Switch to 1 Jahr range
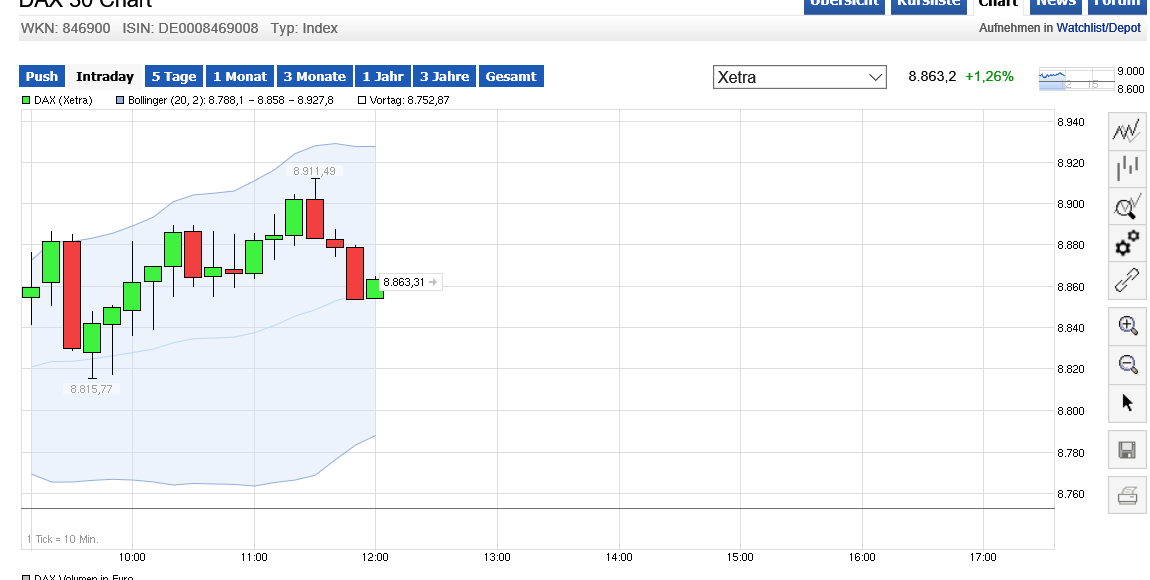Image resolution: width=1150 pixels, height=580 pixels. click(x=383, y=76)
